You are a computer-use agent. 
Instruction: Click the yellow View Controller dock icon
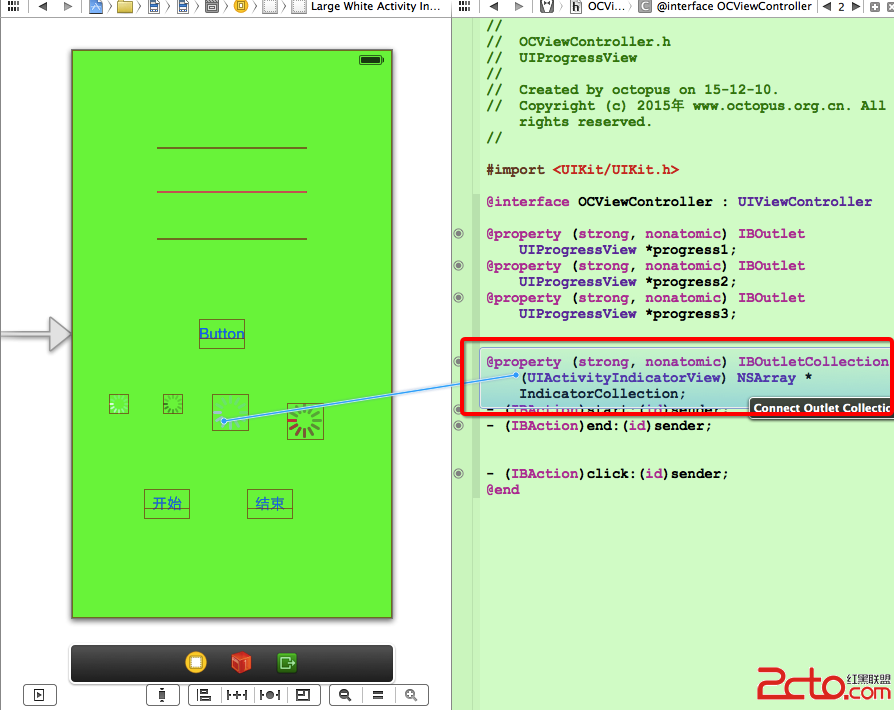(x=196, y=663)
